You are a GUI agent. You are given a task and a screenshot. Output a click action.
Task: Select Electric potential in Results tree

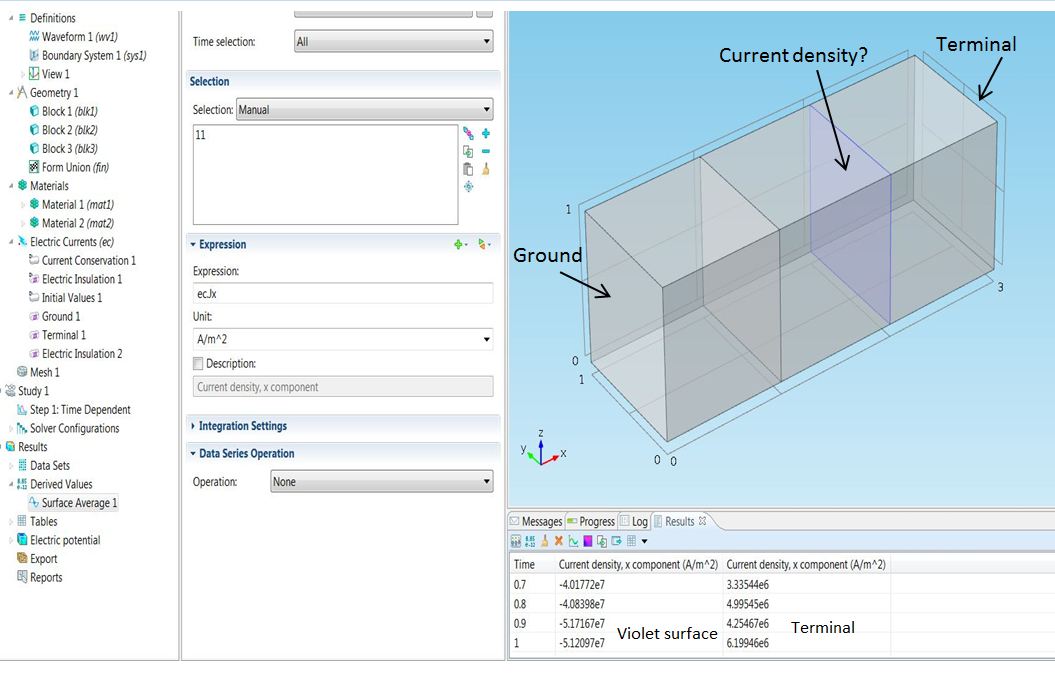[x=64, y=540]
